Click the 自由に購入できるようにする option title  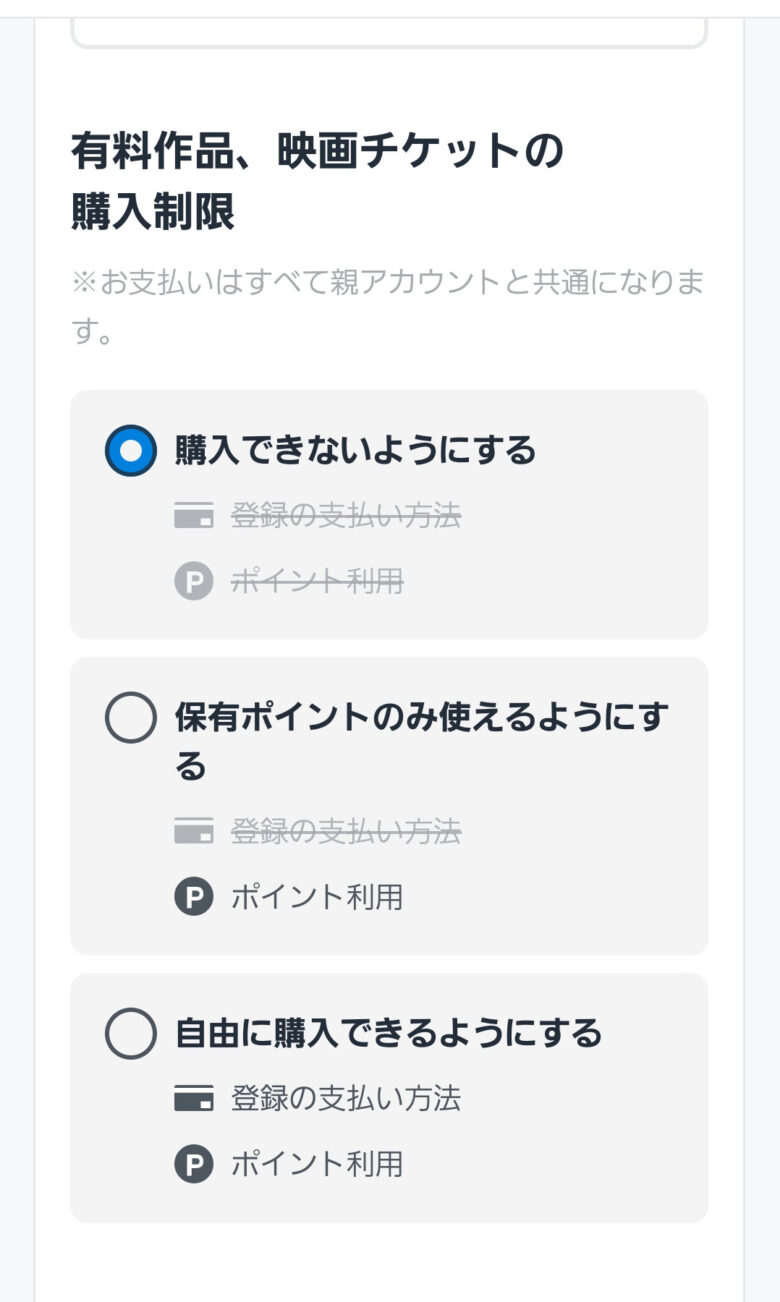388,1033
